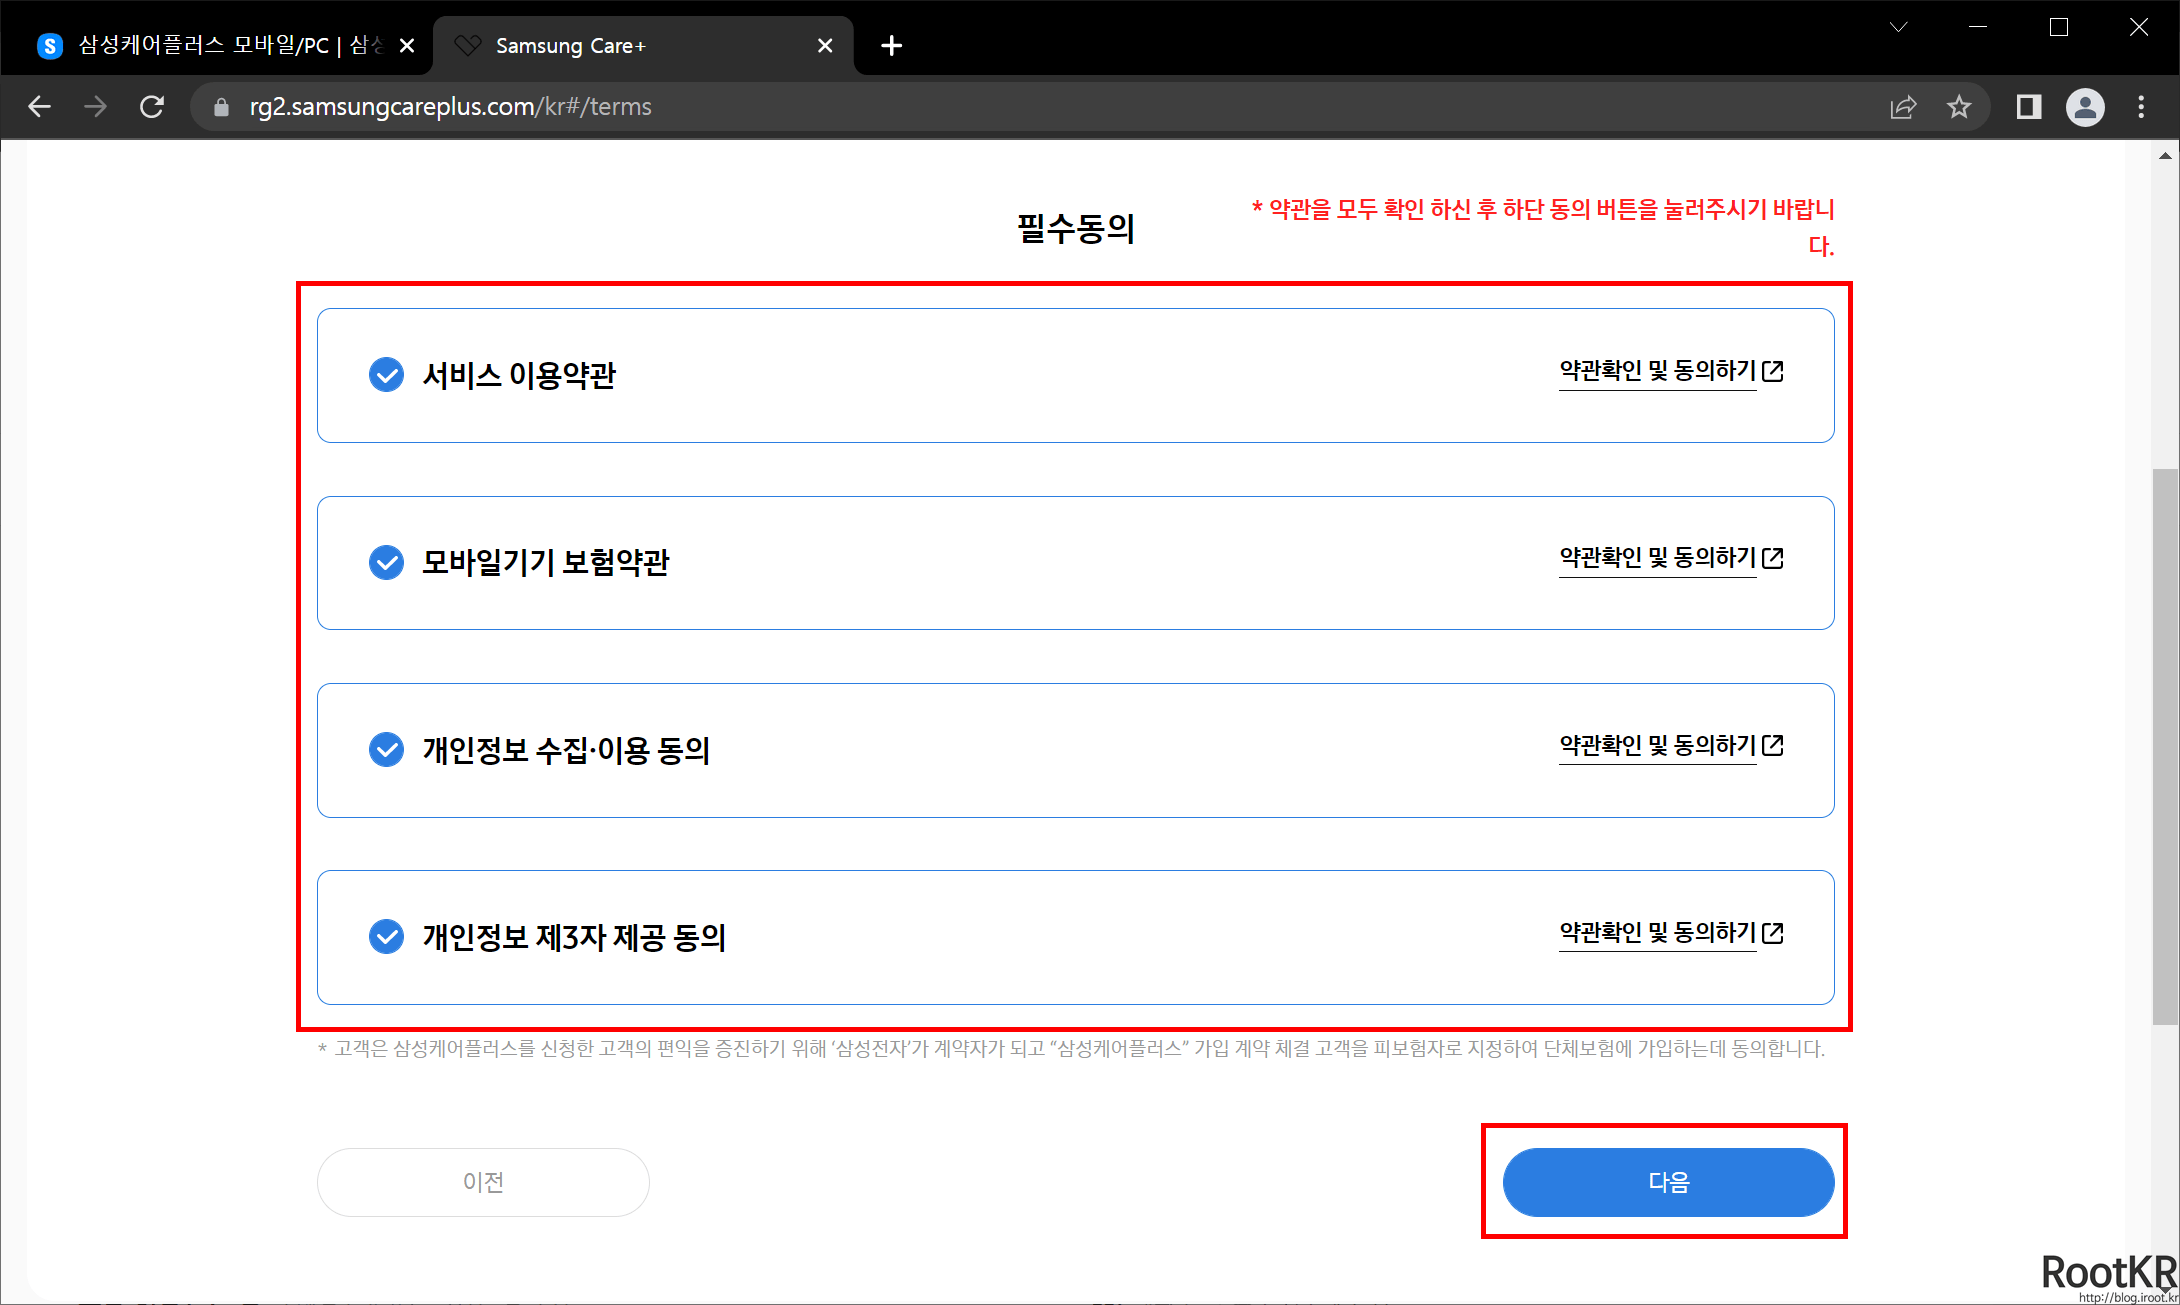Open a new browser tab
Viewport: 2180px width, 1305px height.
click(892, 46)
